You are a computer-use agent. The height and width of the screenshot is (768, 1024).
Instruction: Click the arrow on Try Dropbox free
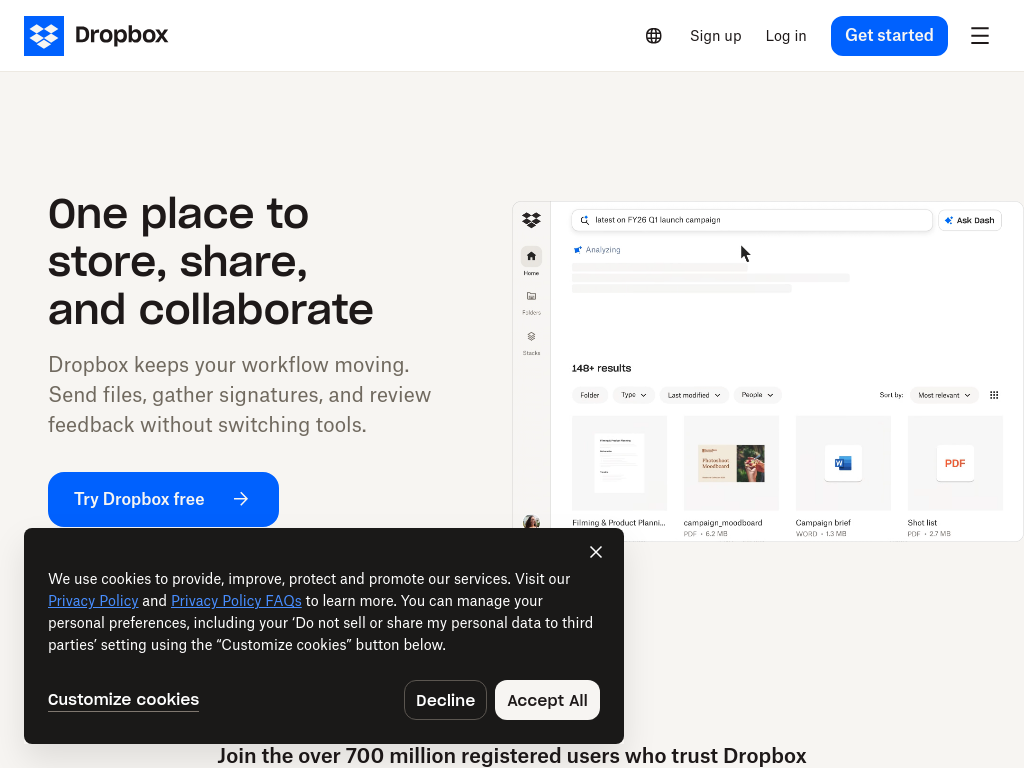241,499
